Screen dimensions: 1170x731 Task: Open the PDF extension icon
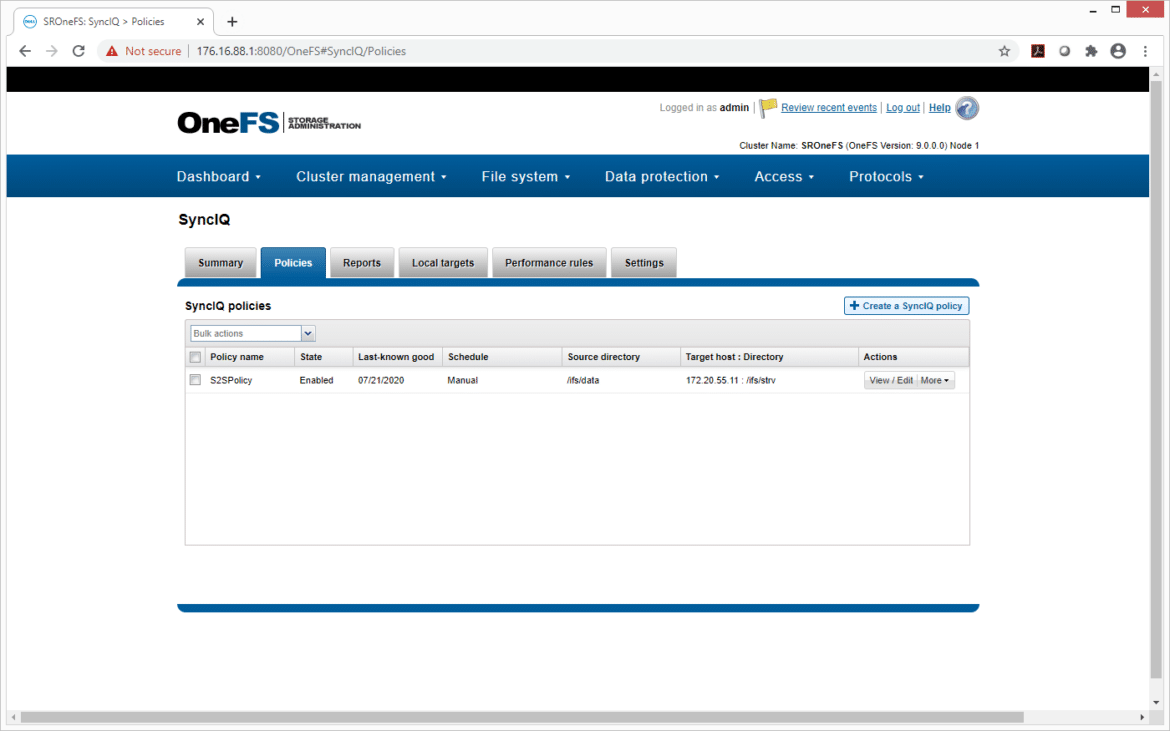1037,51
